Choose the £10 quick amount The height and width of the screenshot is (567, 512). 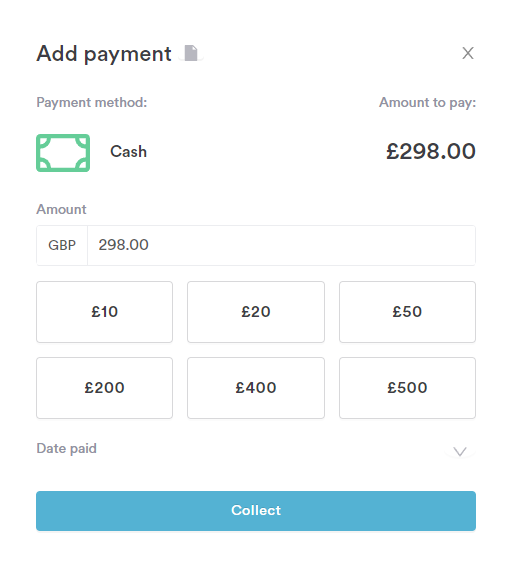104,312
